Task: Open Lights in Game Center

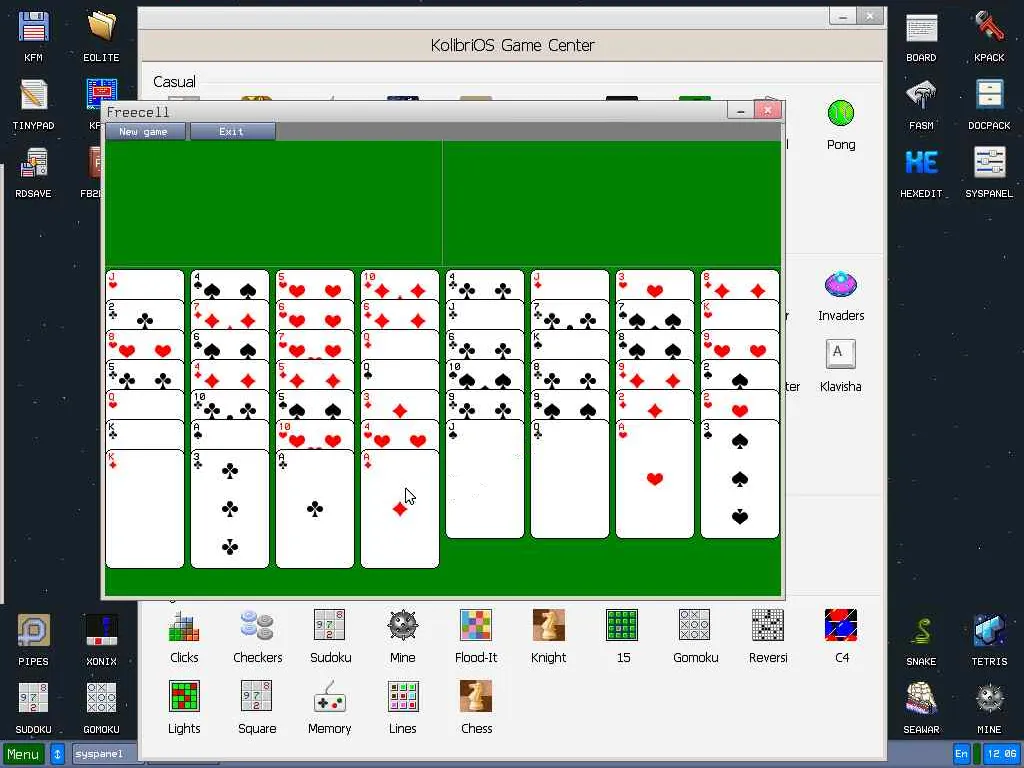Action: 184,708
